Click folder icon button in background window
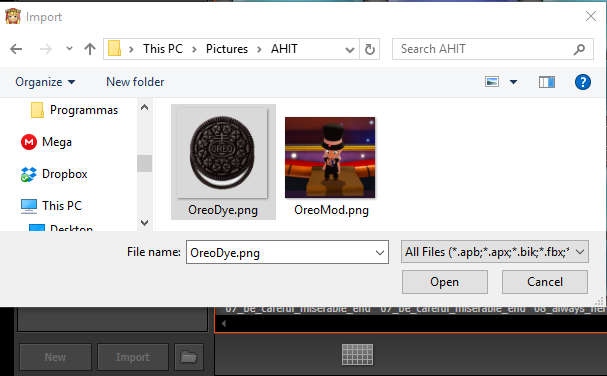Image resolution: width=607 pixels, height=376 pixels. 189,357
